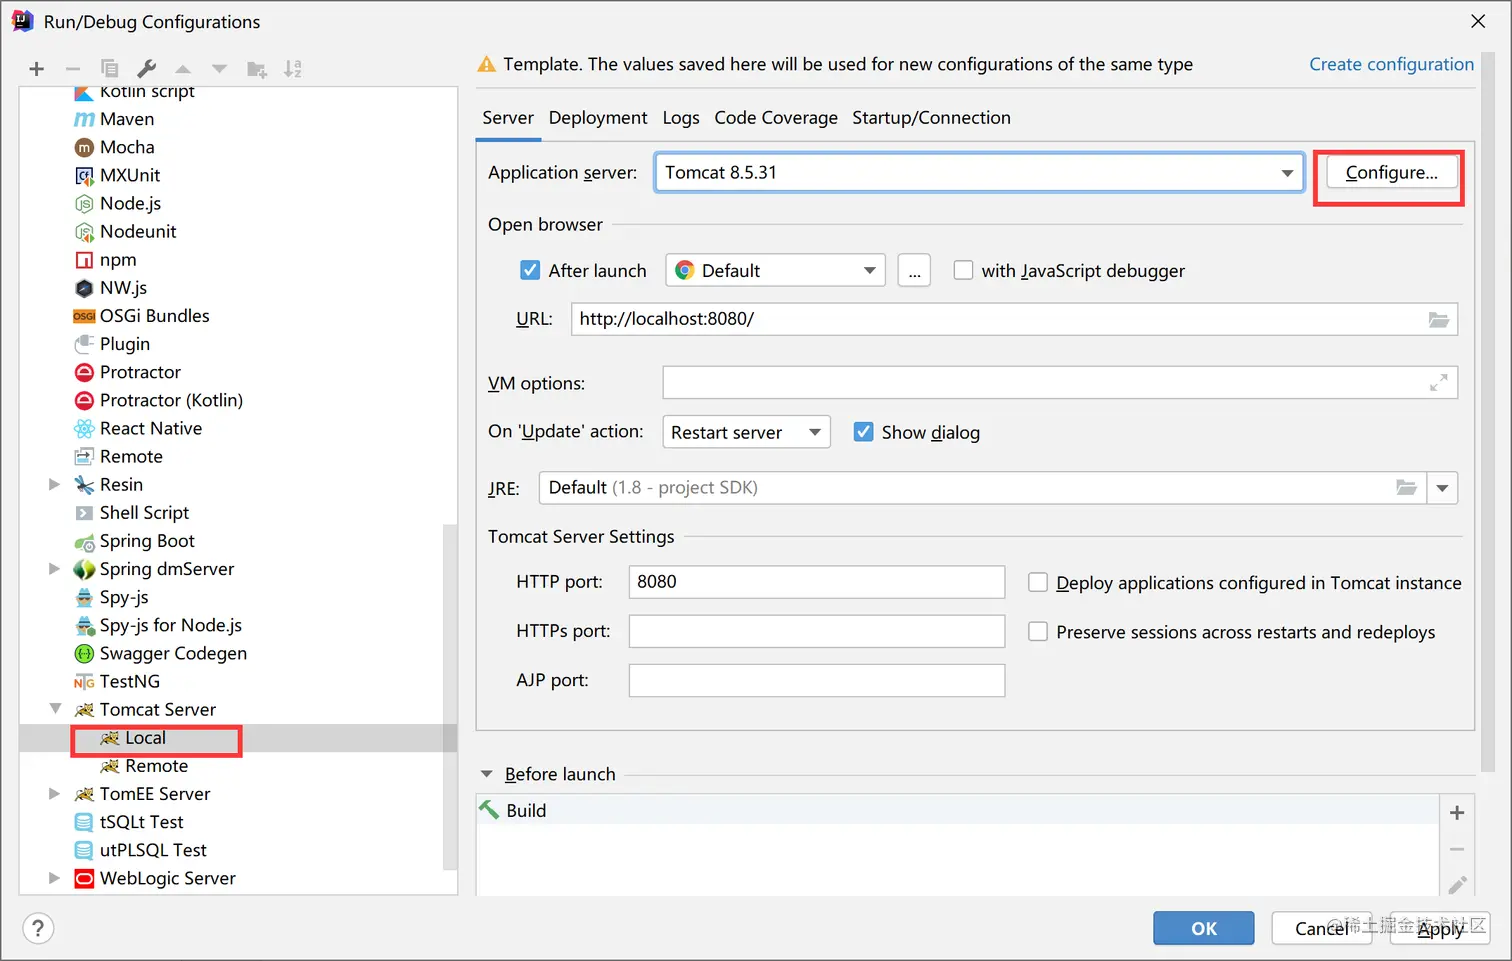Collapse the Tomcat Server tree node
The width and height of the screenshot is (1512, 961).
point(55,709)
